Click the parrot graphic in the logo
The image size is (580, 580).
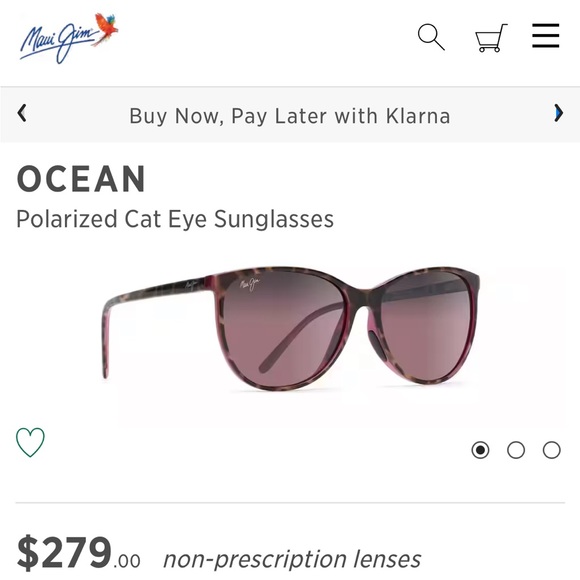(106, 29)
